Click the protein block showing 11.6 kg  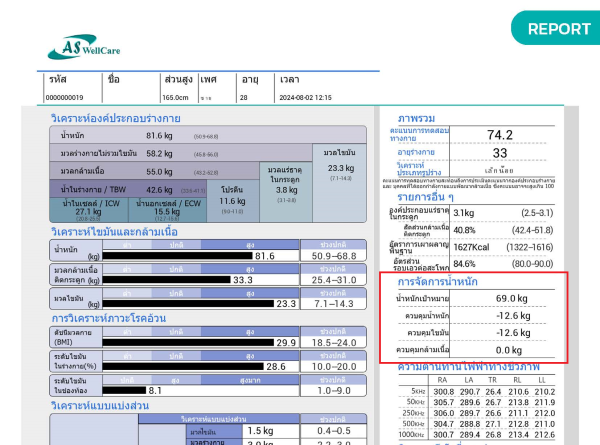pyautogui.click(x=232, y=201)
